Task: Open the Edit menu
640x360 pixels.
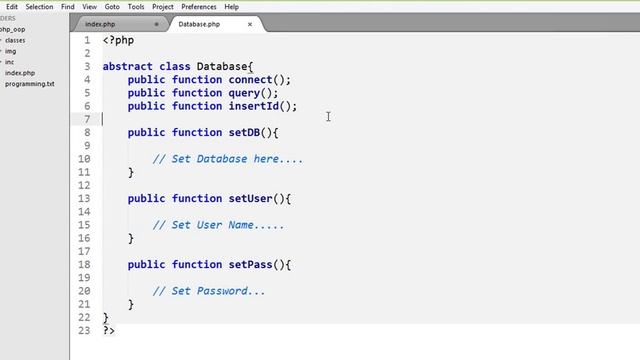Action: pyautogui.click(x=11, y=7)
